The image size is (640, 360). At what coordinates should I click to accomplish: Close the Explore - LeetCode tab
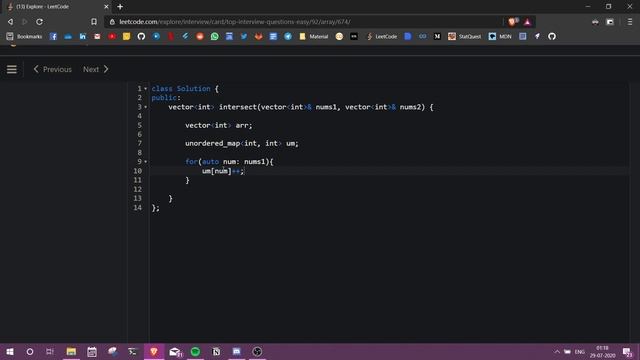(x=106, y=7)
